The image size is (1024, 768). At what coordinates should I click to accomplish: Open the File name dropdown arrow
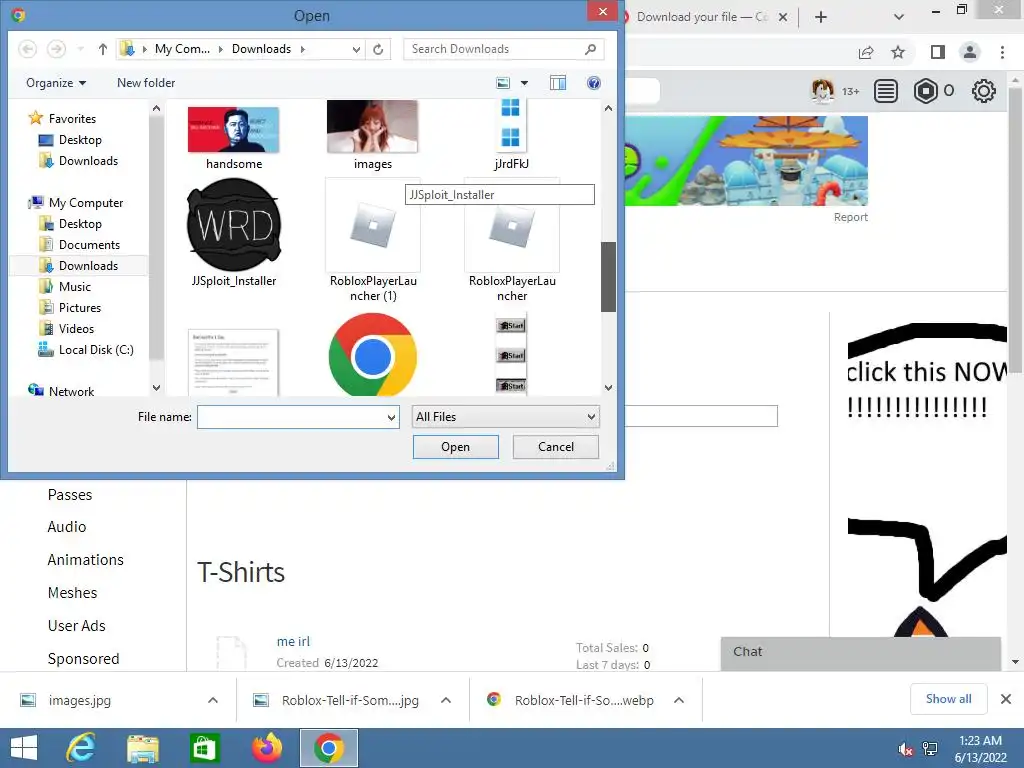[391, 417]
